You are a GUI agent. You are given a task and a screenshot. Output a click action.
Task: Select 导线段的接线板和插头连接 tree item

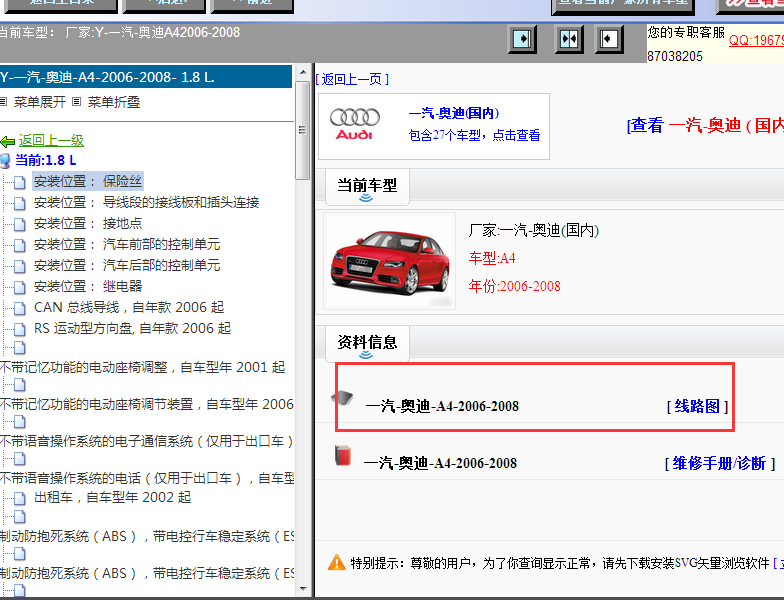pyautogui.click(x=146, y=202)
